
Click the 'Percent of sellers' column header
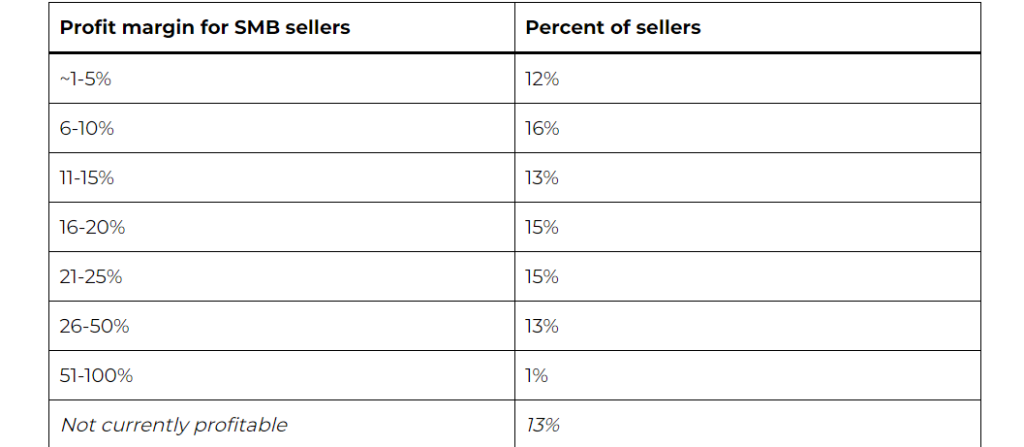click(613, 28)
